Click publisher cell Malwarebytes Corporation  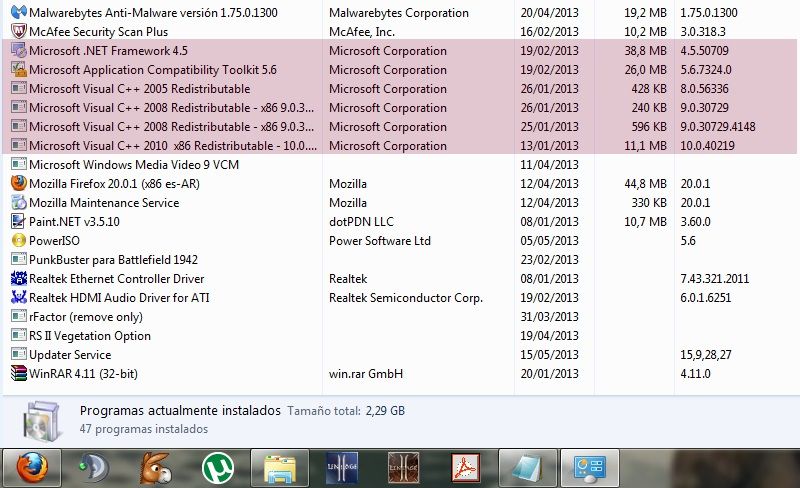(x=398, y=12)
